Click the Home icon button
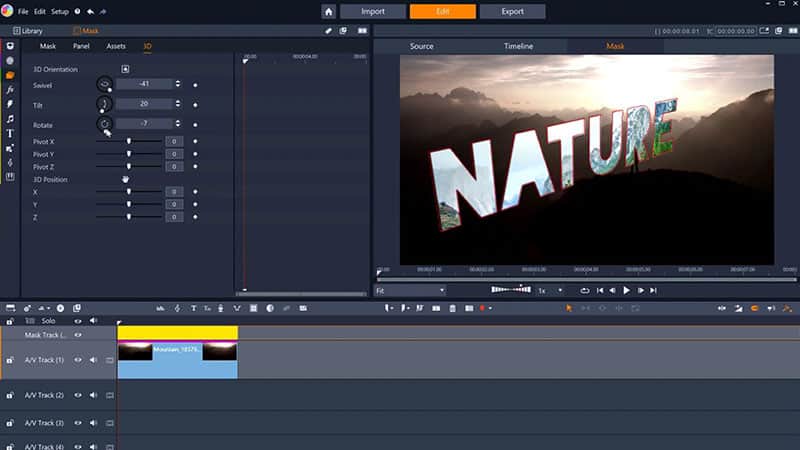The width and height of the screenshot is (800, 450). click(329, 12)
